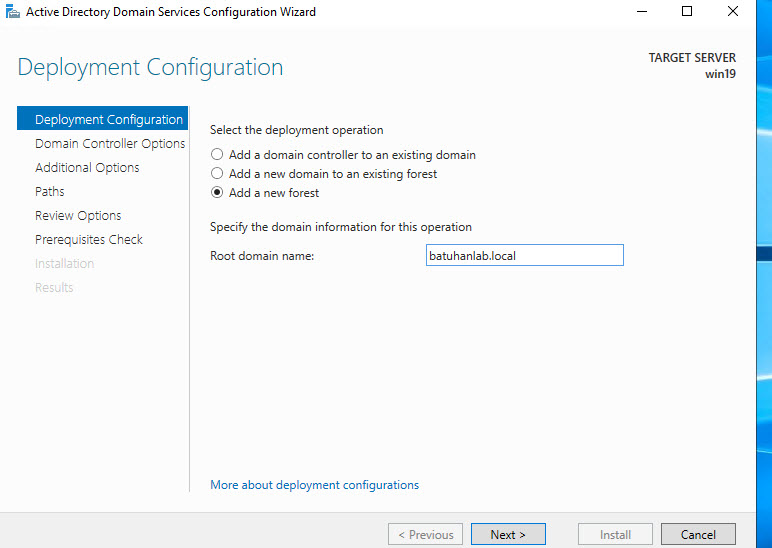
Task: Select Deployment Configuration in the sidebar
Action: tap(108, 120)
